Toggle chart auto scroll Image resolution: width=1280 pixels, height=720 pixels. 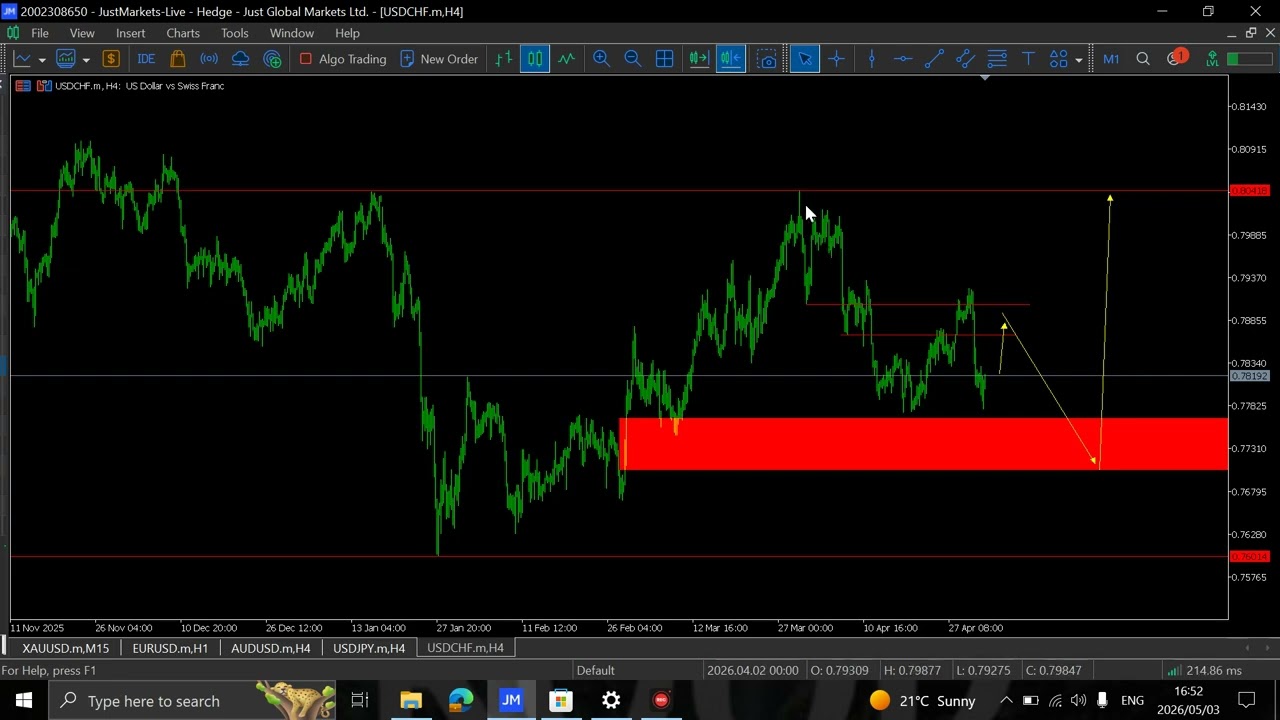699,59
